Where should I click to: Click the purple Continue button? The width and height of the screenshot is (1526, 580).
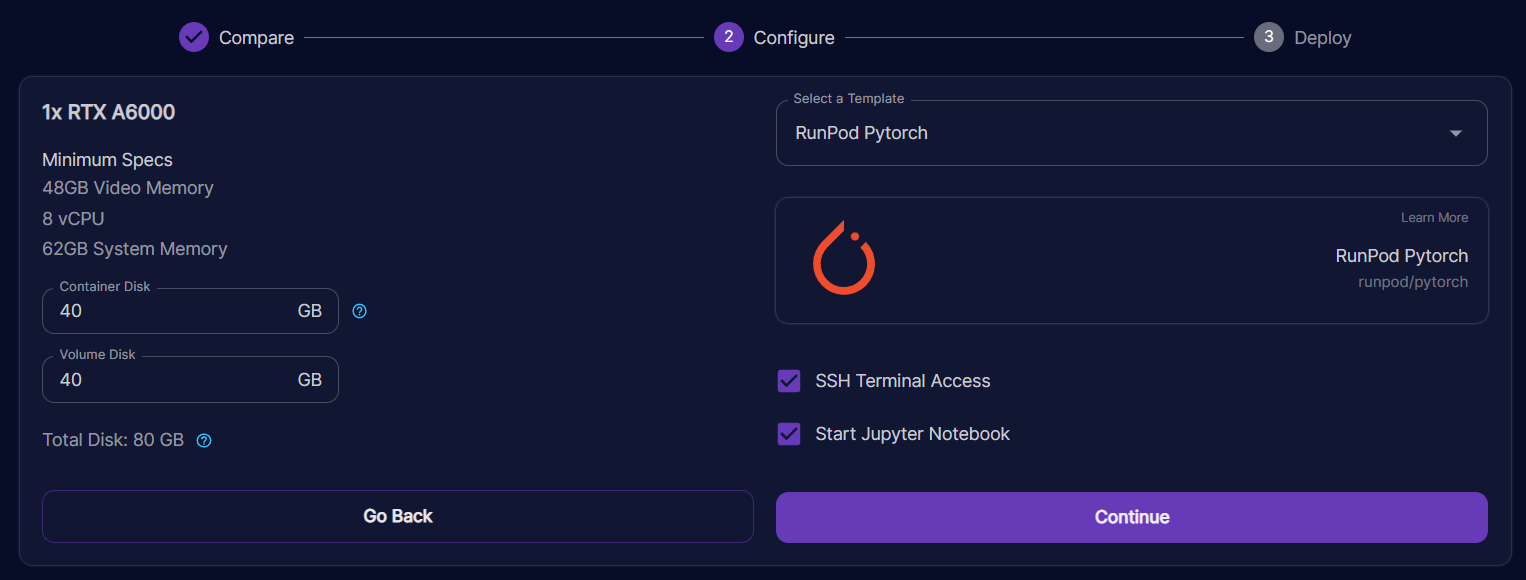click(1131, 517)
